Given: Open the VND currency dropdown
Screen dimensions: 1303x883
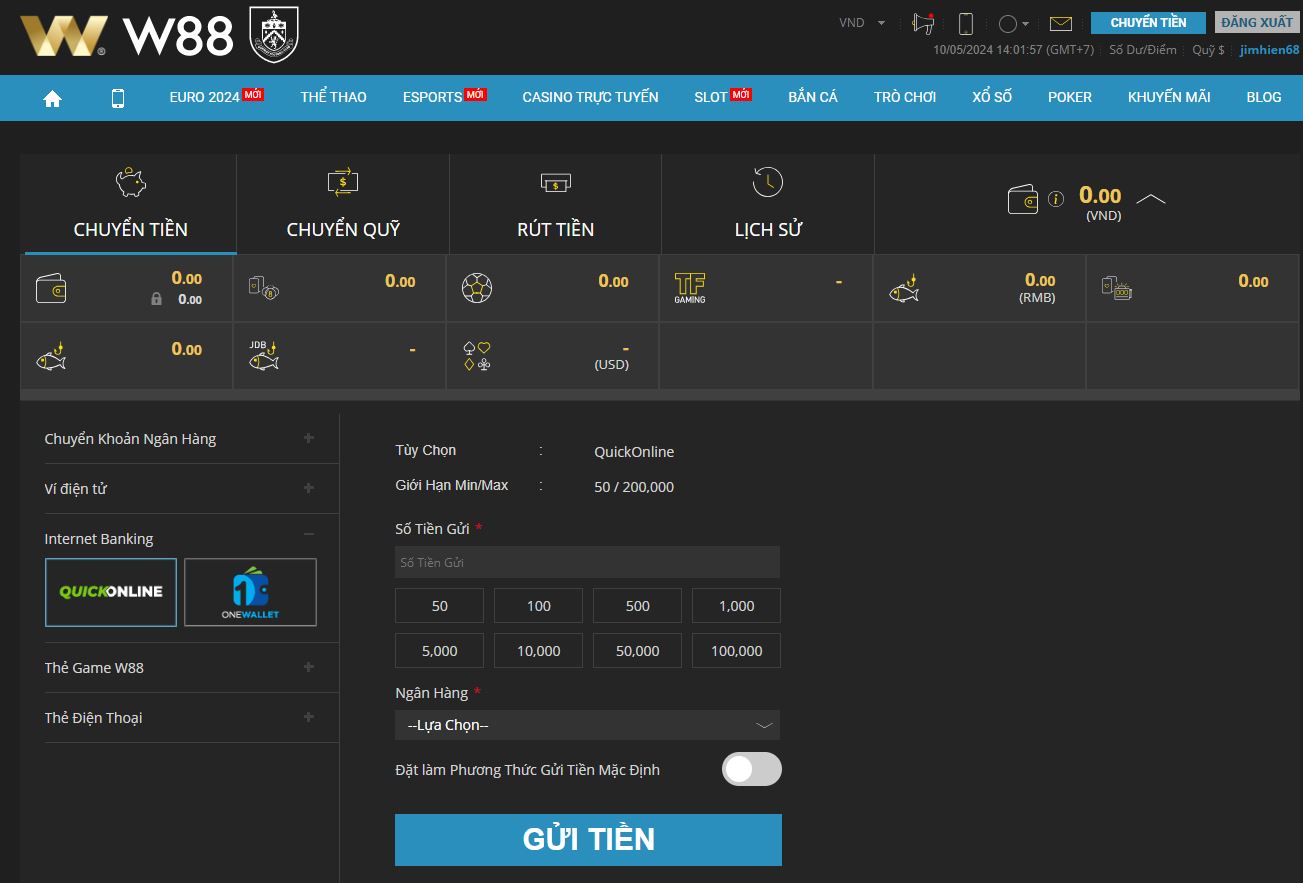Looking at the screenshot, I should [x=862, y=23].
